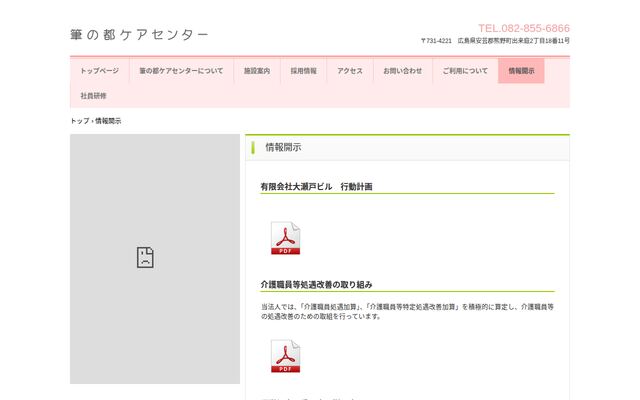
Task: Select 施設案内 in navigation
Action: coord(257,71)
